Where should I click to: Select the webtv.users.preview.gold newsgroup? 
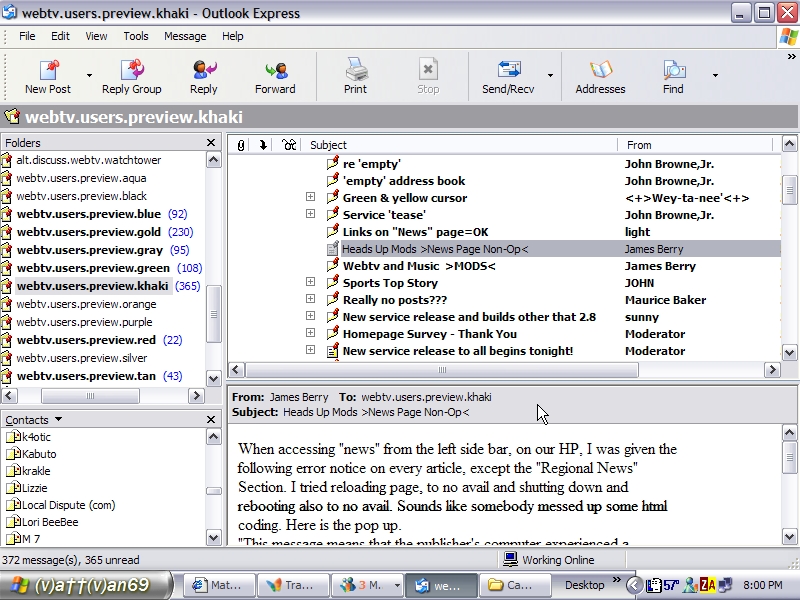pos(89,232)
